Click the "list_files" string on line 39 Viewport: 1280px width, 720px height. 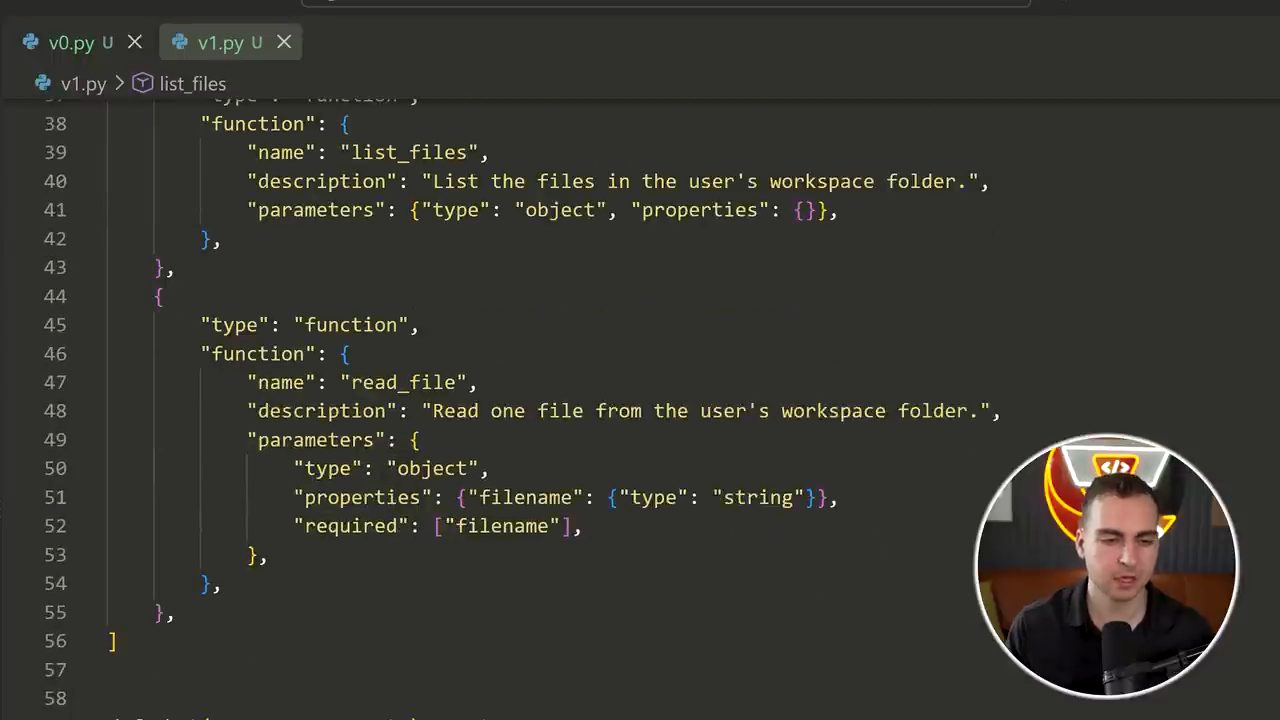coord(409,153)
